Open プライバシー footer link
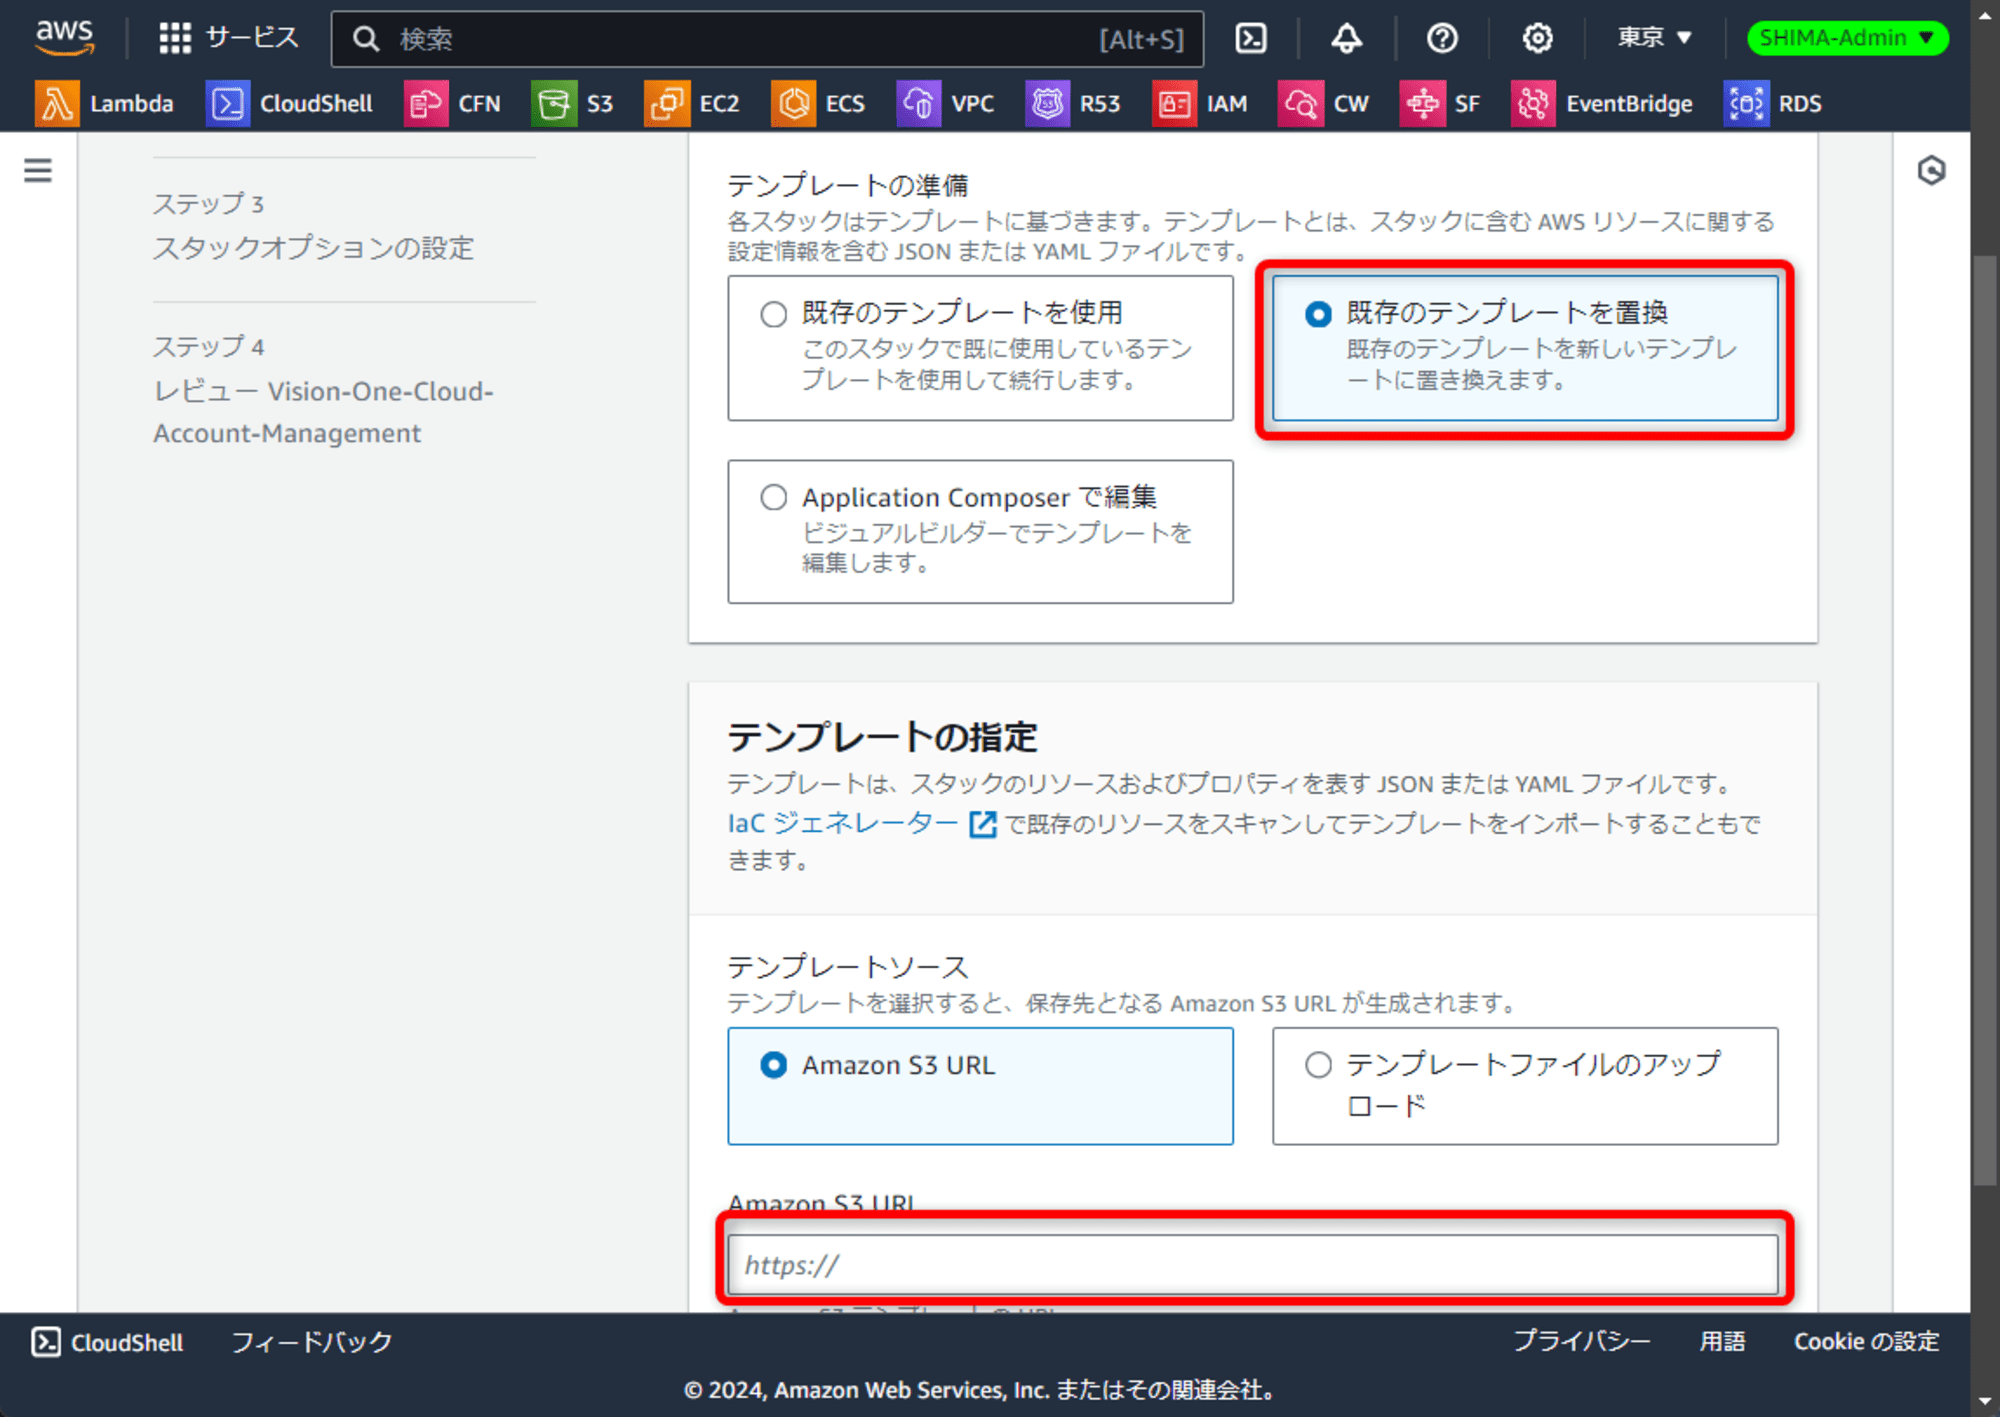The image size is (2000, 1417). point(1581,1341)
